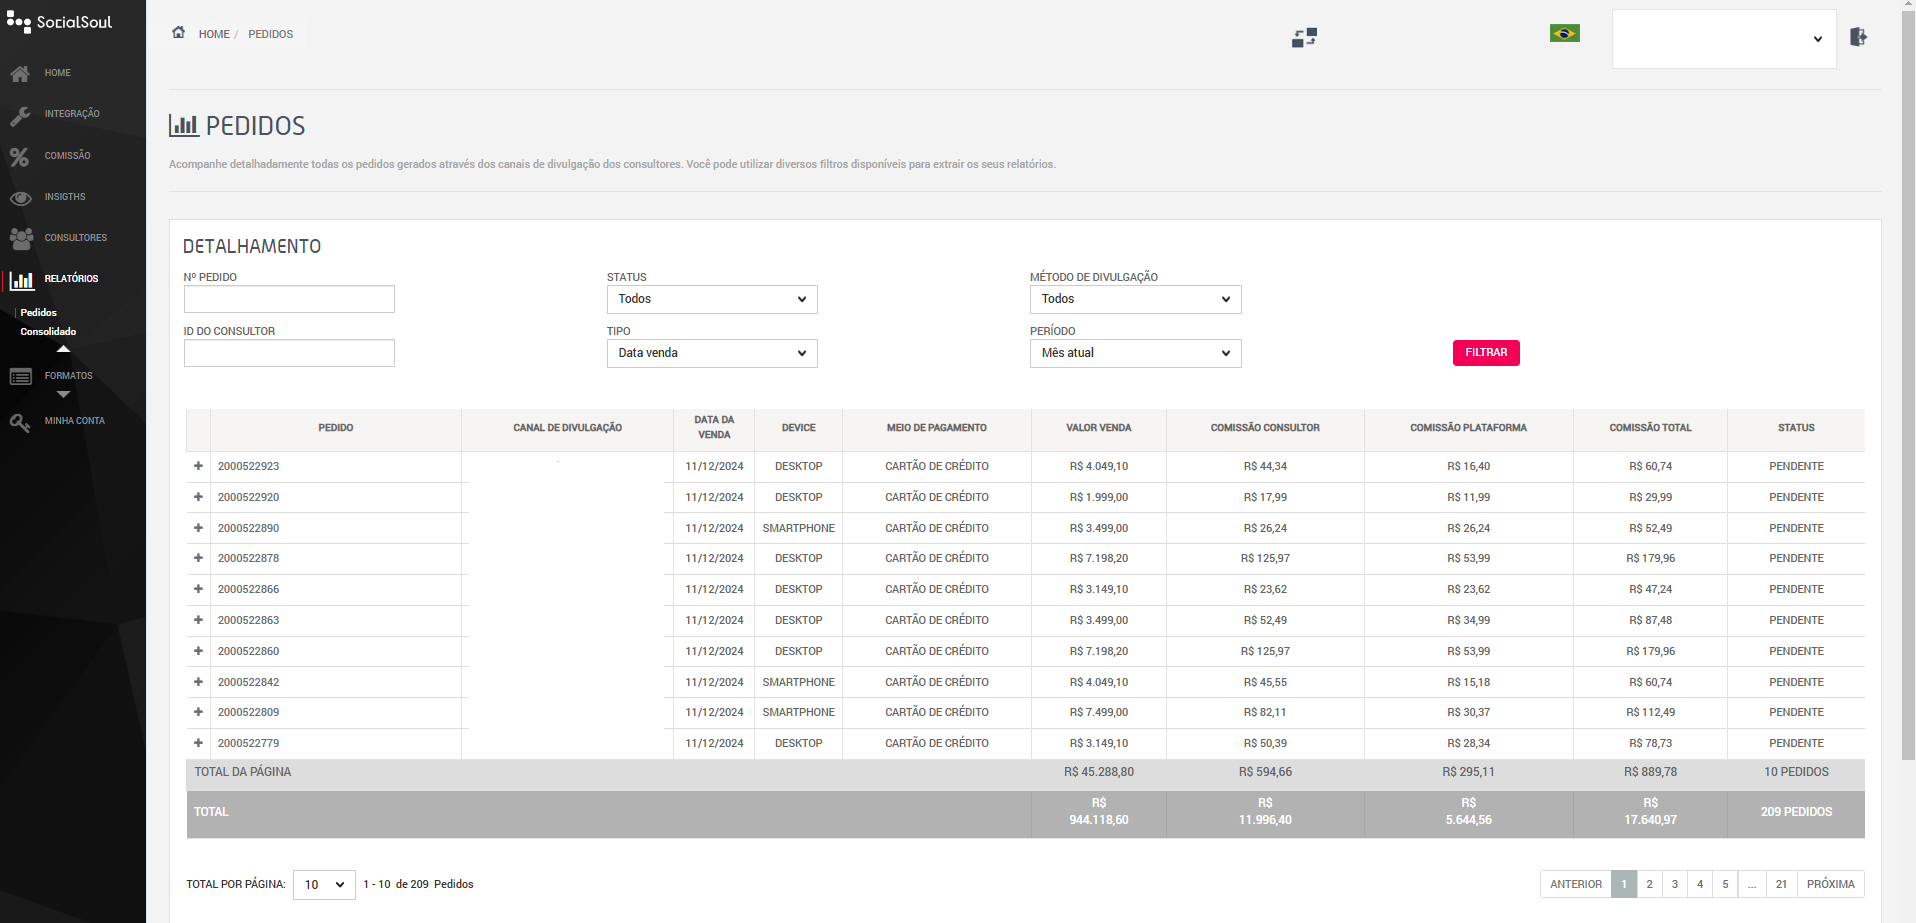Expand order 2000522923 with plus icon
The height and width of the screenshot is (923, 1916).
198,466
